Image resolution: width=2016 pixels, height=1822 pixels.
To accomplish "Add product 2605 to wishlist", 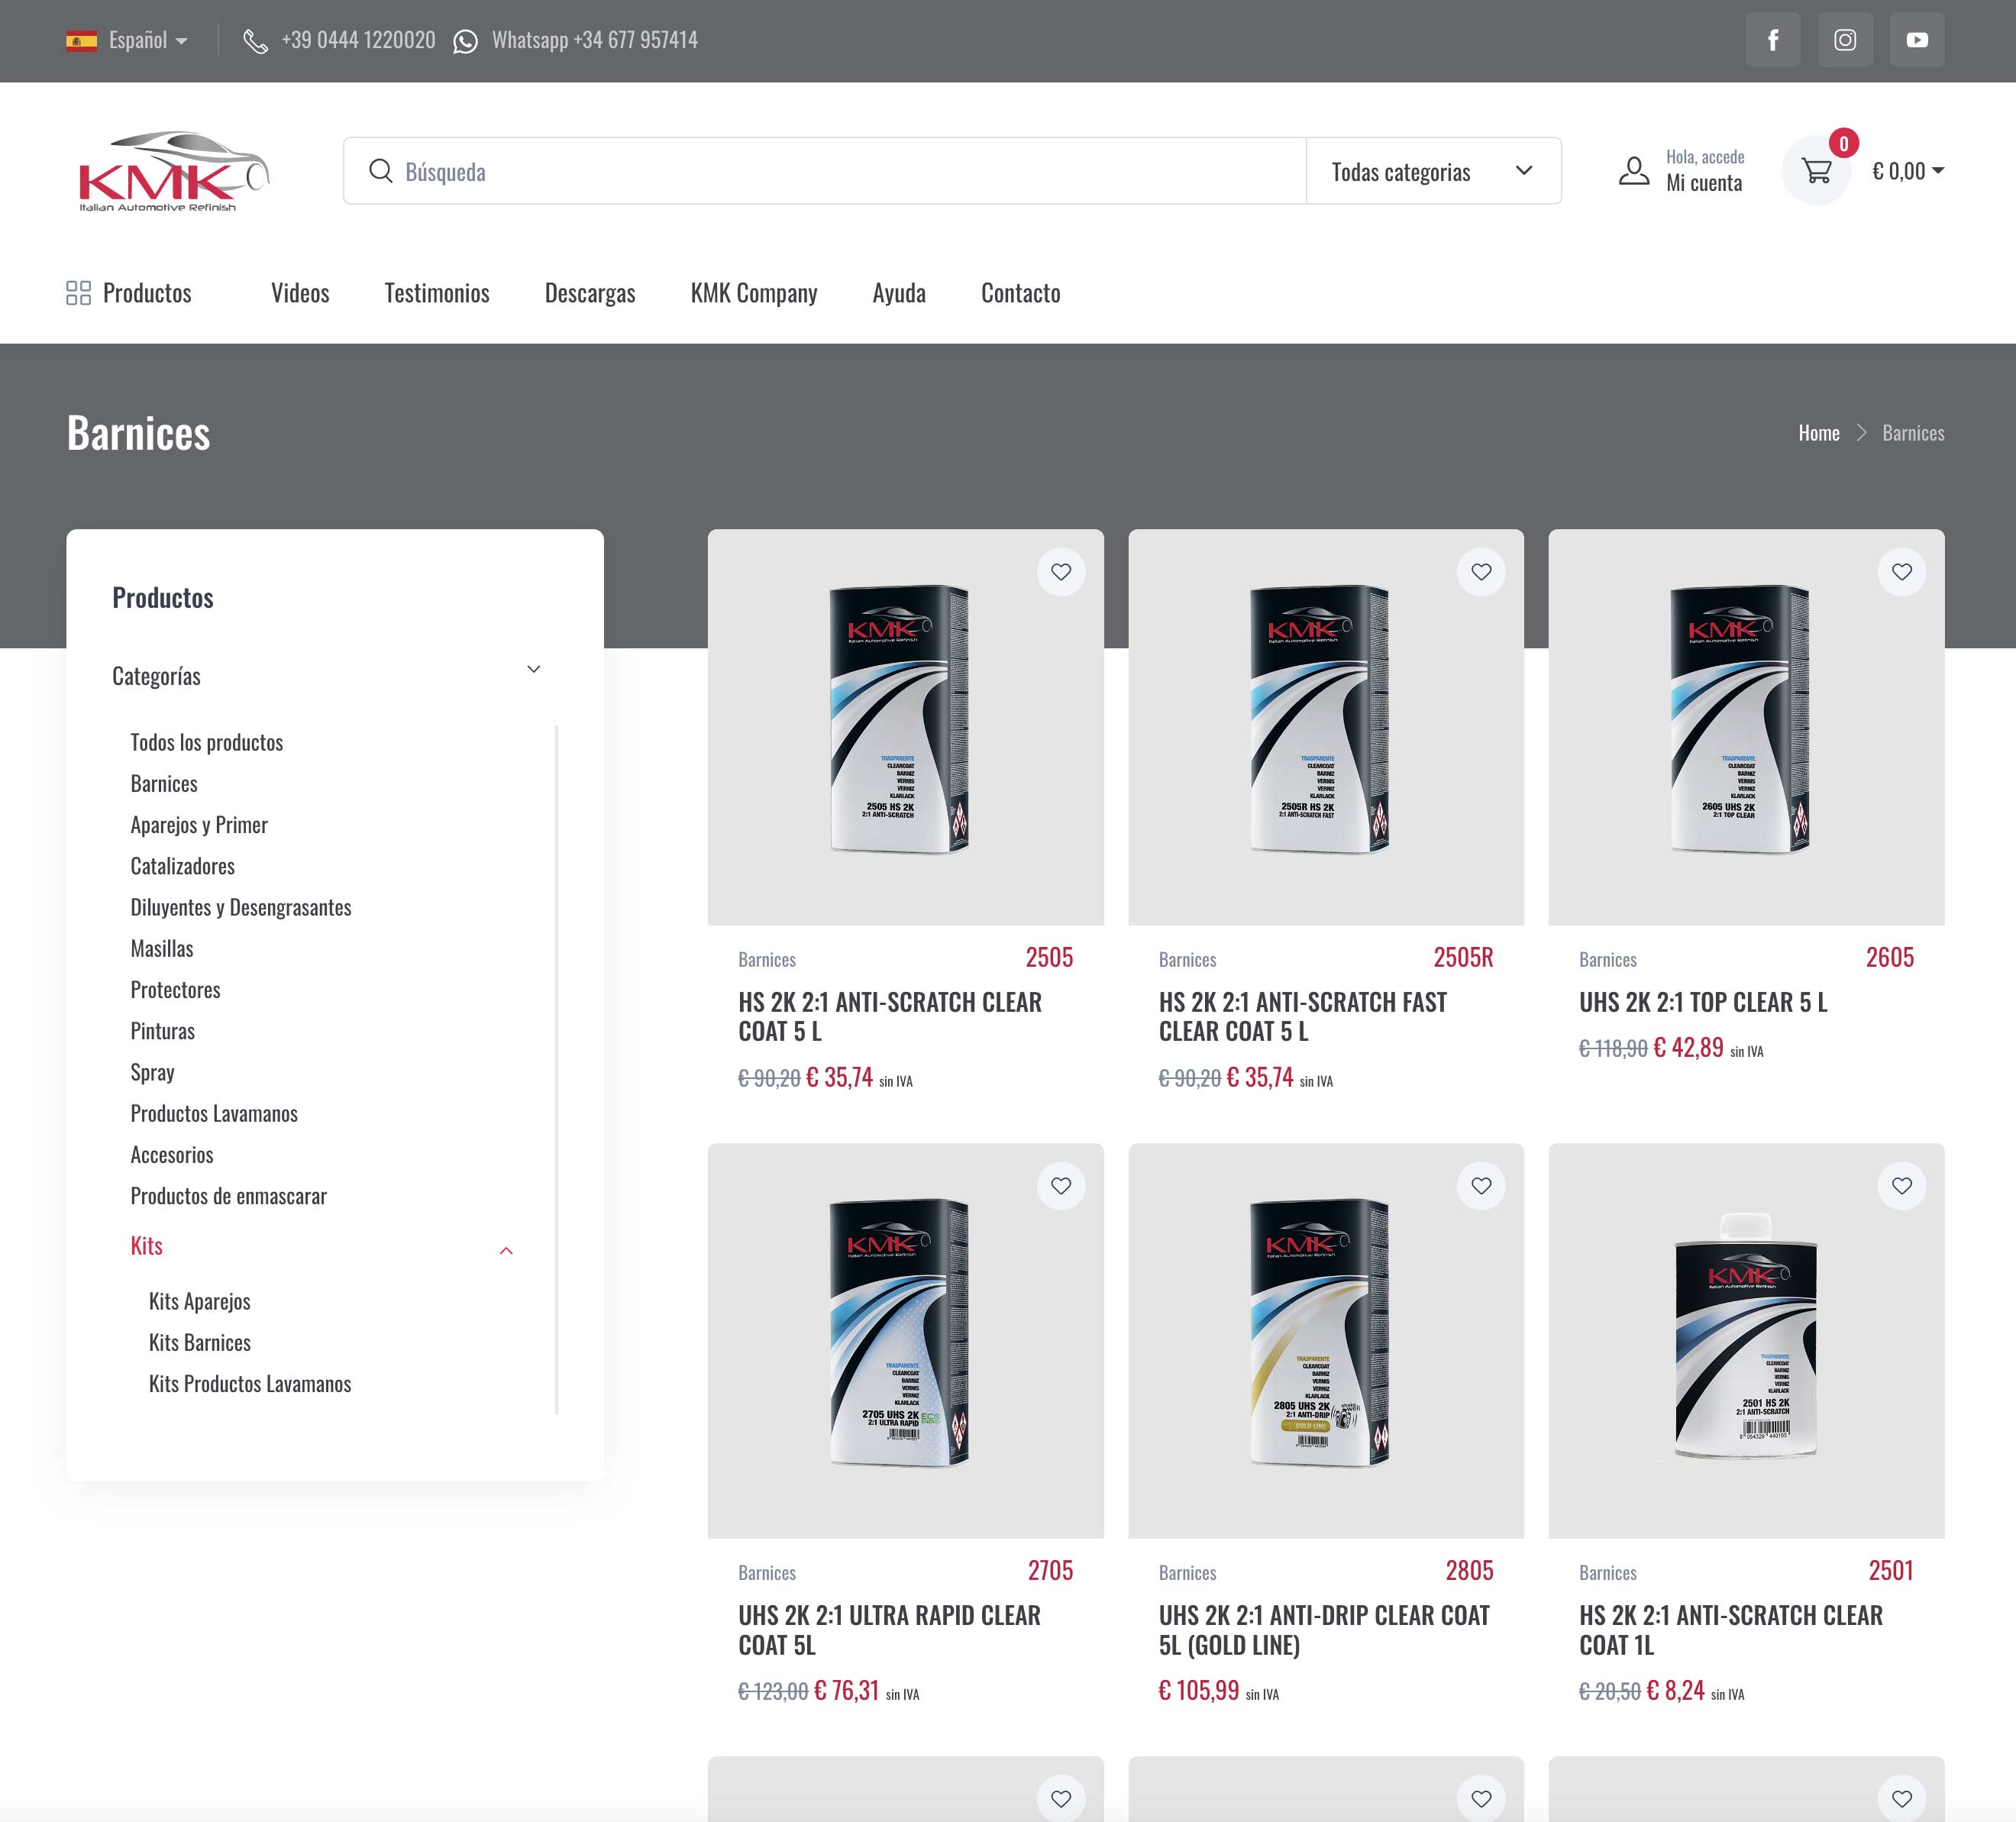I will click(x=1901, y=572).
